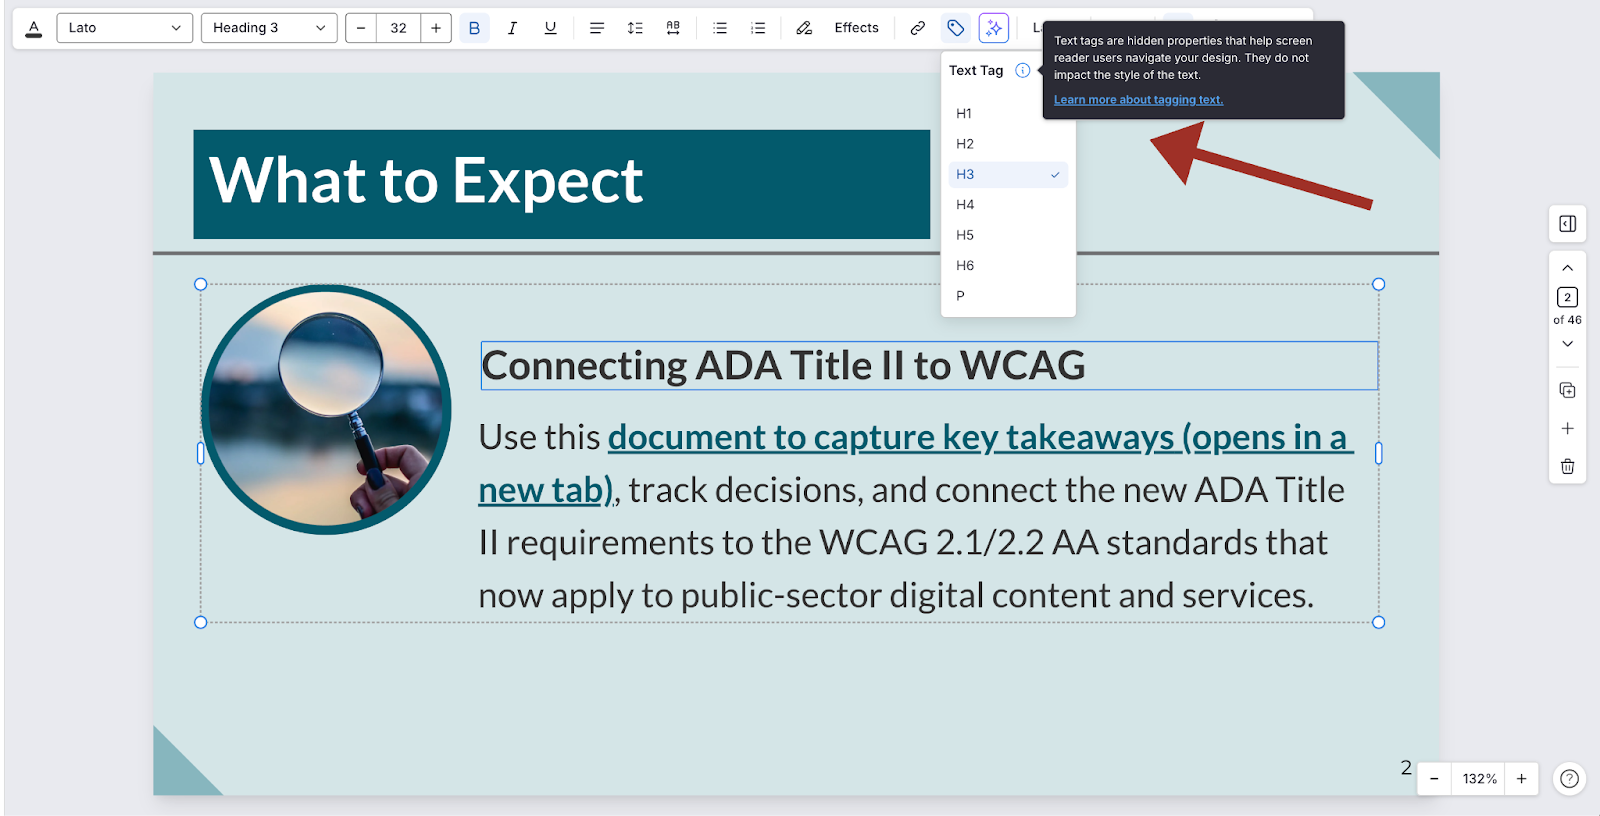Click the document to capture key takeaways link
This screenshot has width=1600, height=816.
(914, 463)
